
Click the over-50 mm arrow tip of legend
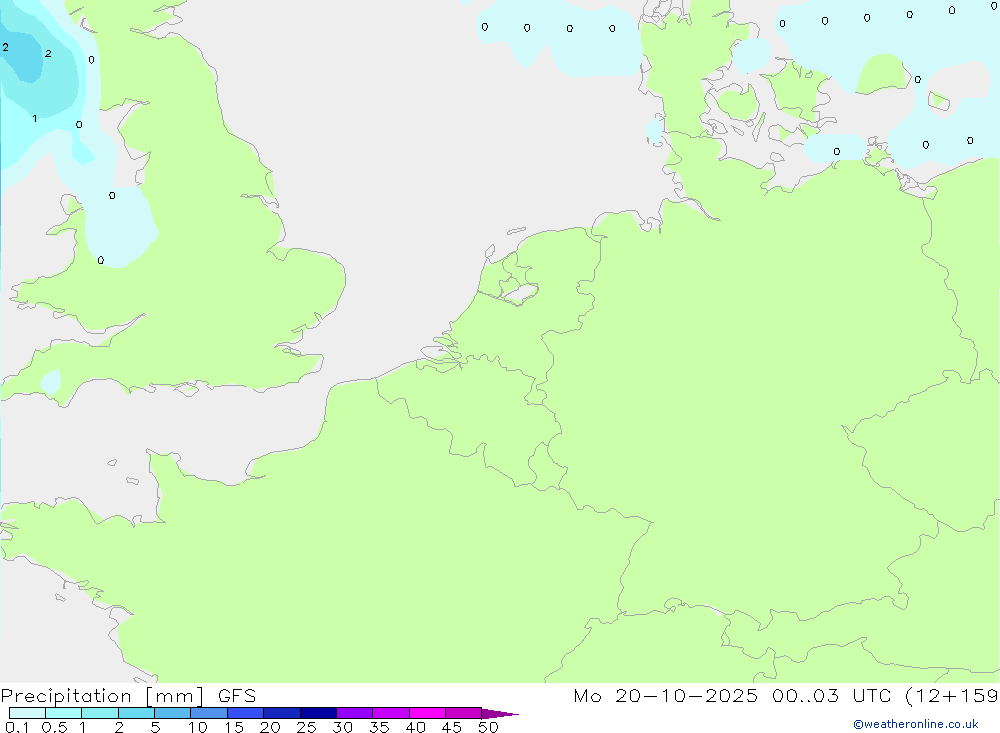[x=500, y=713]
